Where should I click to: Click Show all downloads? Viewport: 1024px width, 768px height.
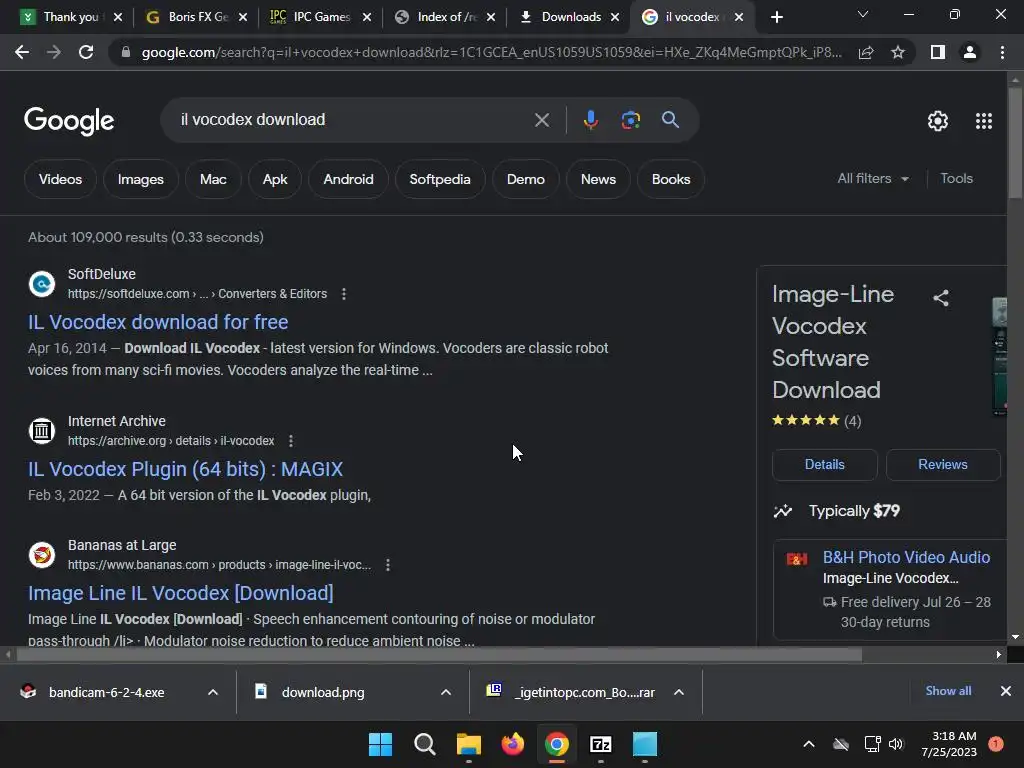(x=948, y=691)
